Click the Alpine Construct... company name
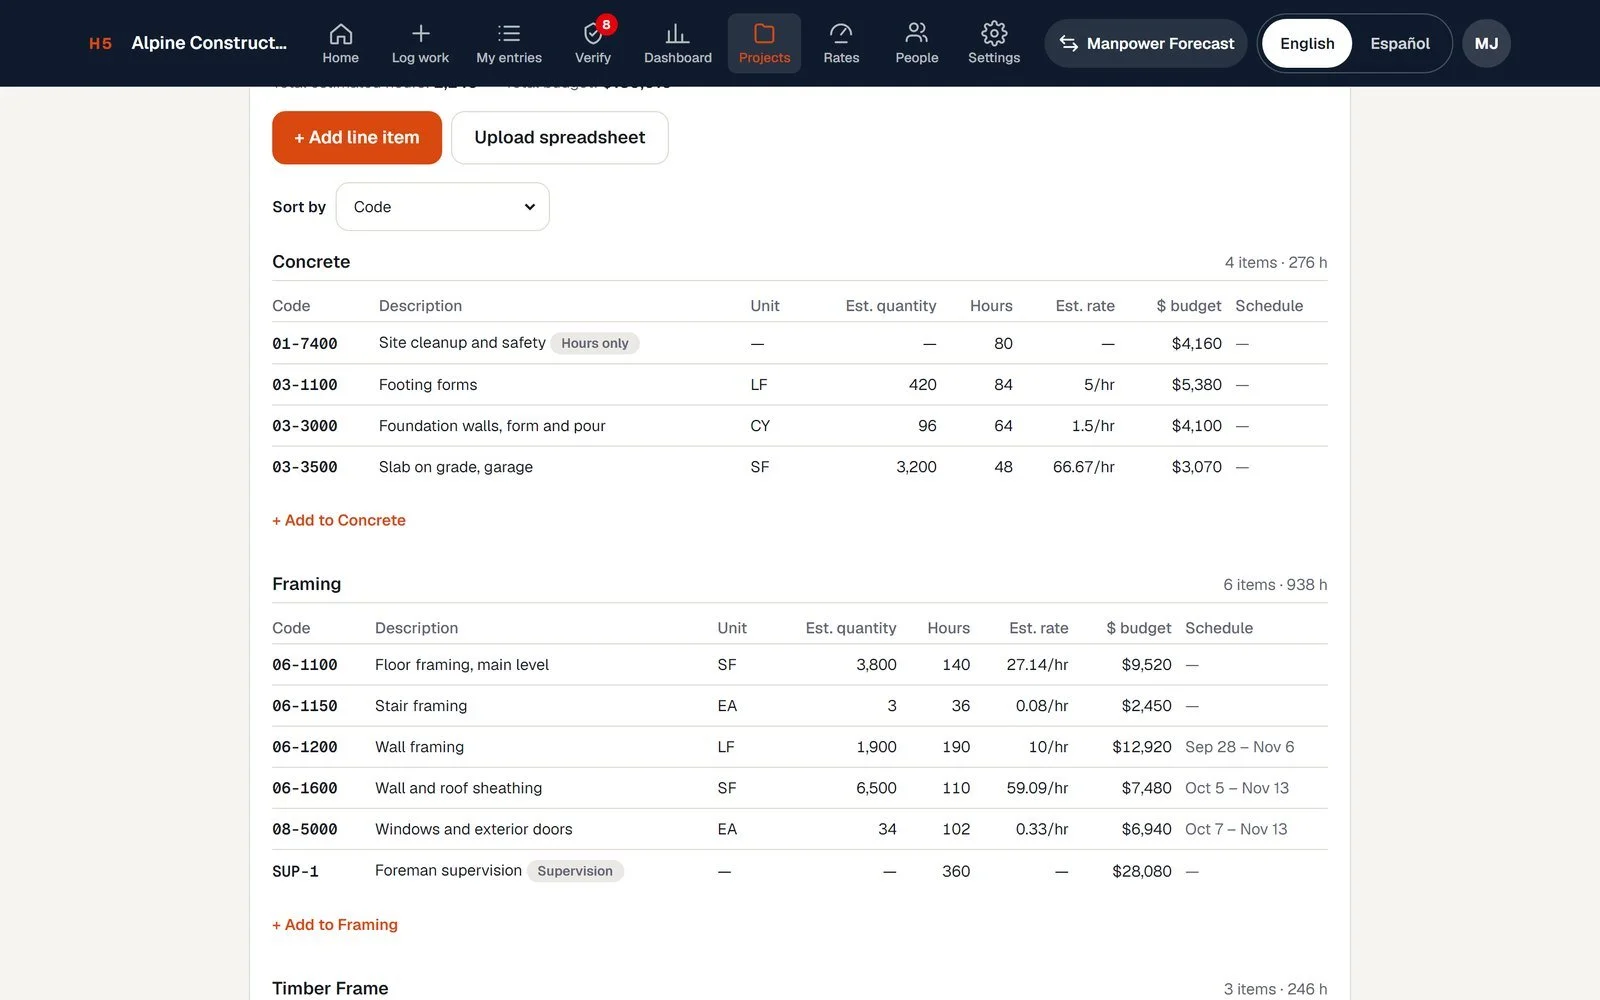The image size is (1600, 1000). (x=209, y=43)
